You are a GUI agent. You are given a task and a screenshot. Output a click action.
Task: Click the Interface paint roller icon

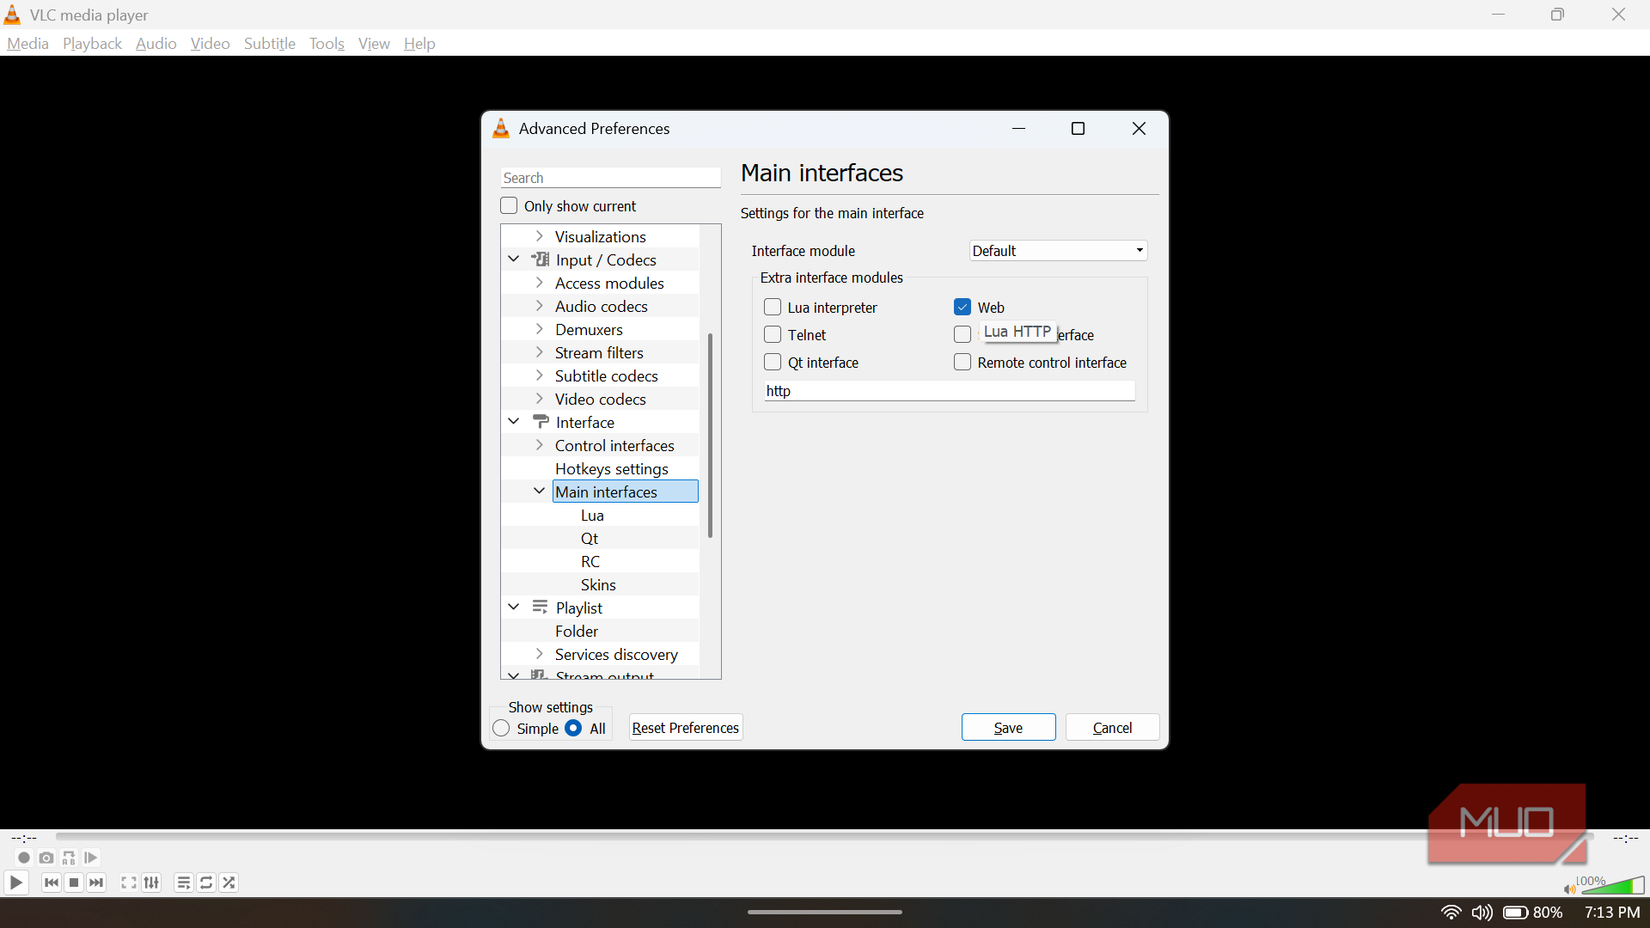click(x=540, y=422)
